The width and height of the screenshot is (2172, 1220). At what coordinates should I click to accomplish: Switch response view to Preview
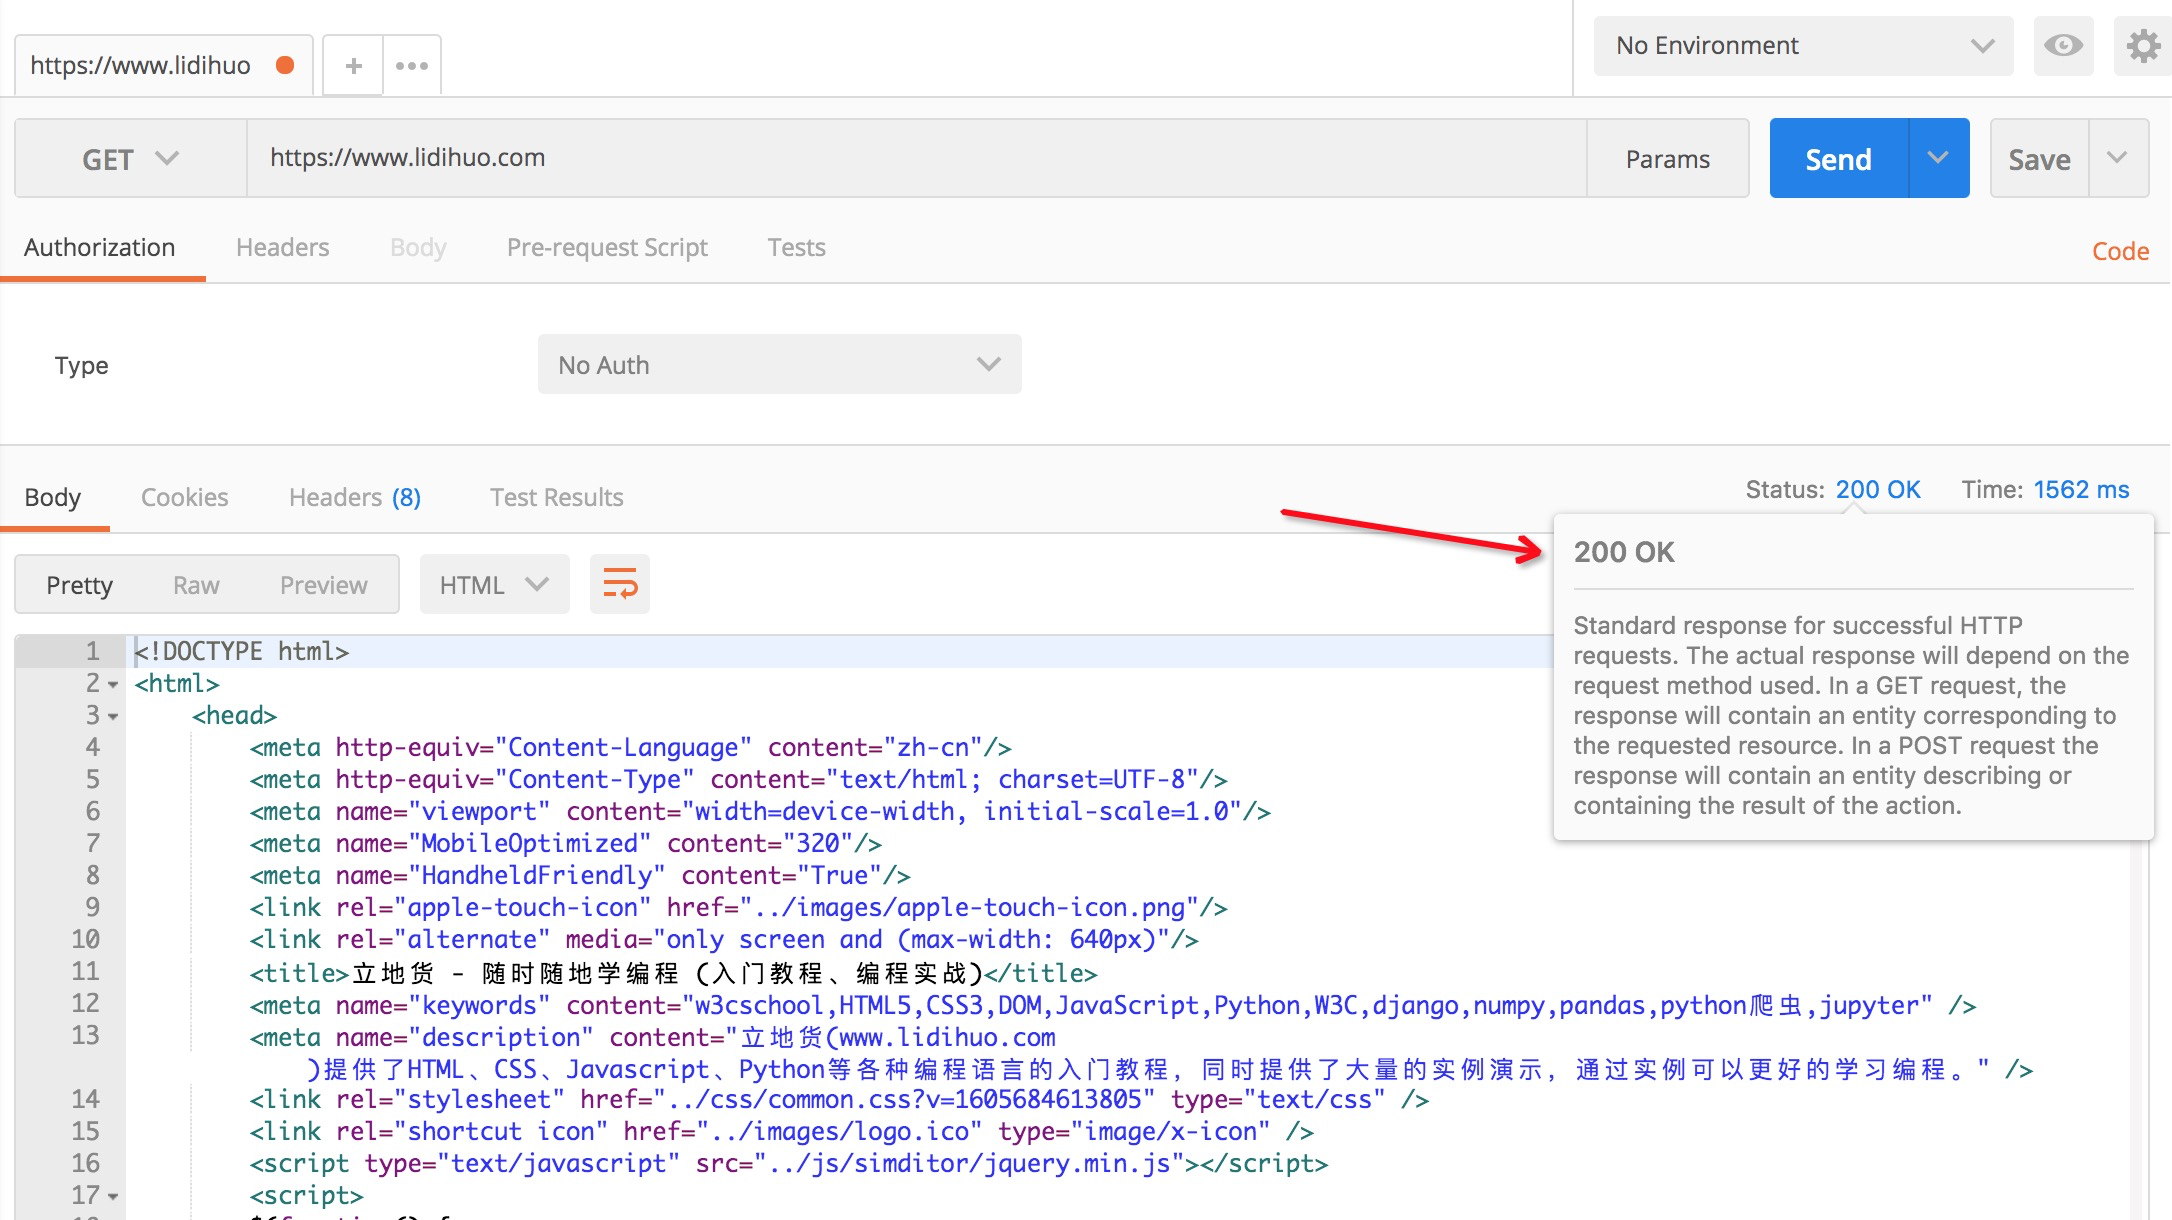(324, 585)
